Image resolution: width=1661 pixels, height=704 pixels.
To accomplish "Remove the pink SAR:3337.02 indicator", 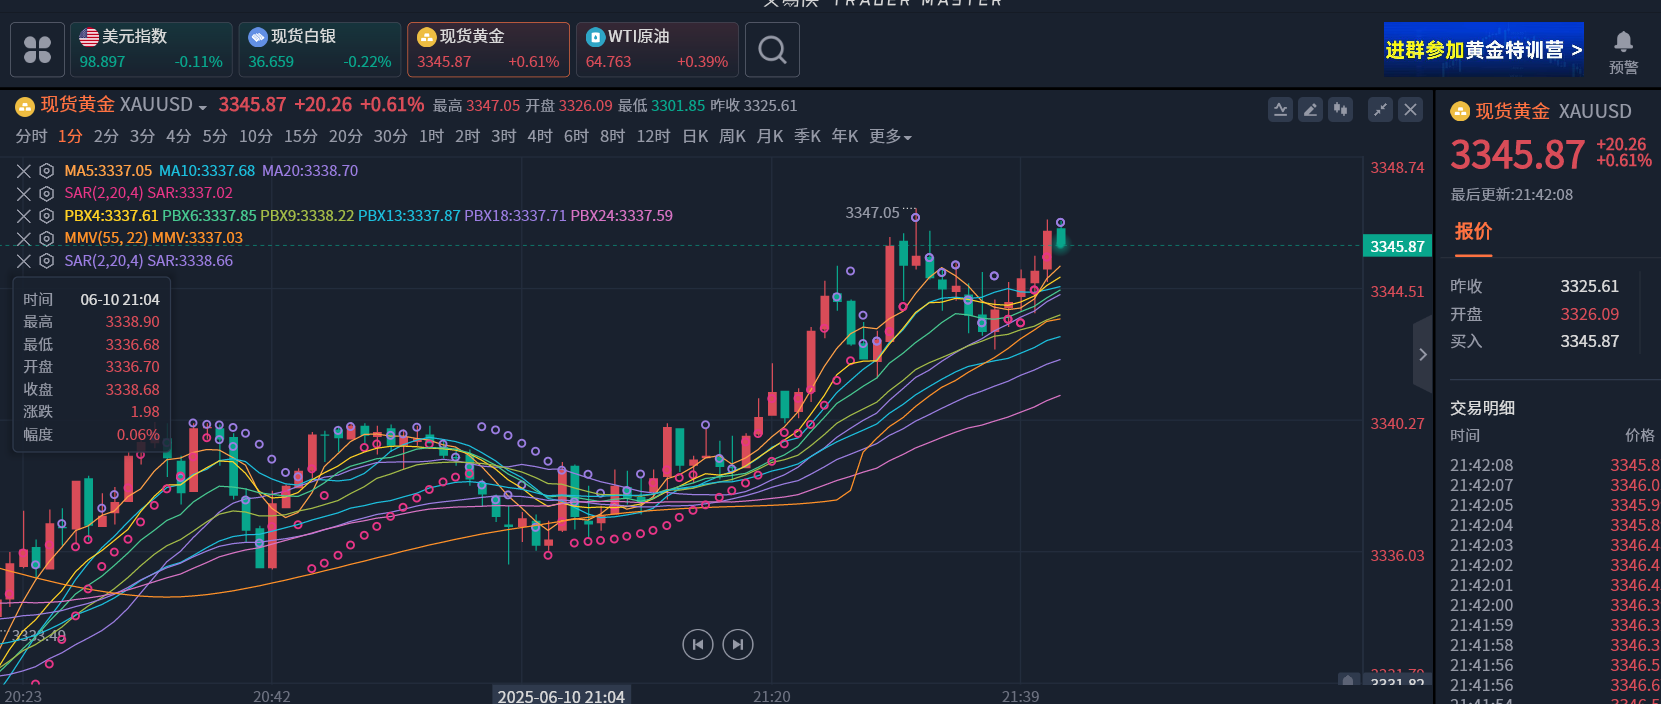I will [x=24, y=194].
